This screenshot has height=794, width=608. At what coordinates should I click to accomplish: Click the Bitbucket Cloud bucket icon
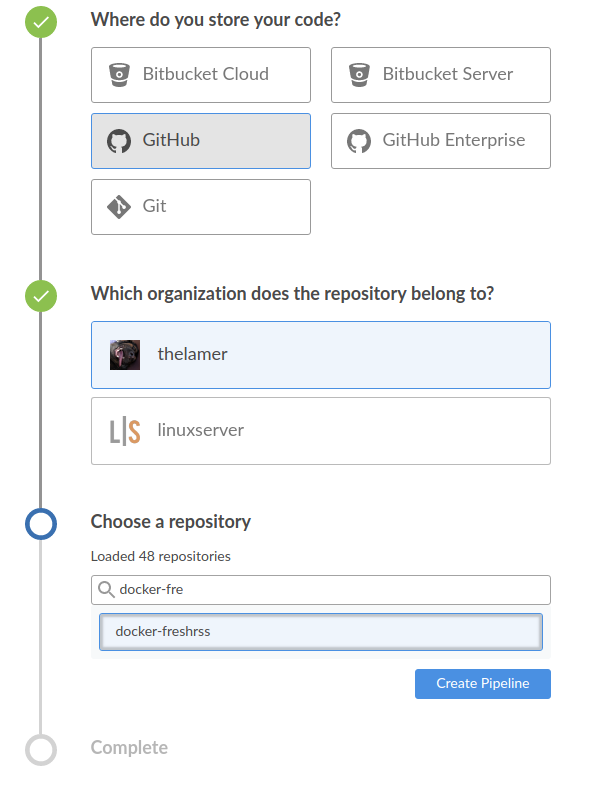[x=119, y=74]
